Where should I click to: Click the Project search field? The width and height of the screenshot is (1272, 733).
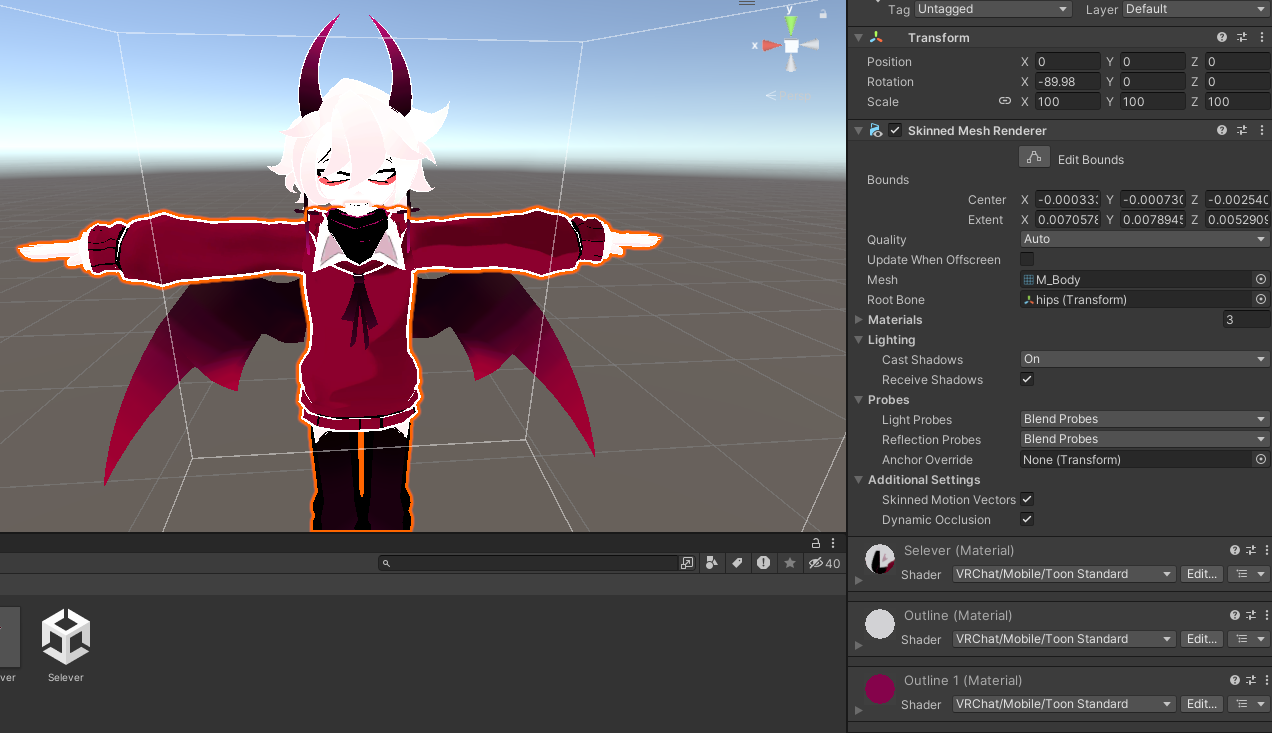click(x=528, y=563)
